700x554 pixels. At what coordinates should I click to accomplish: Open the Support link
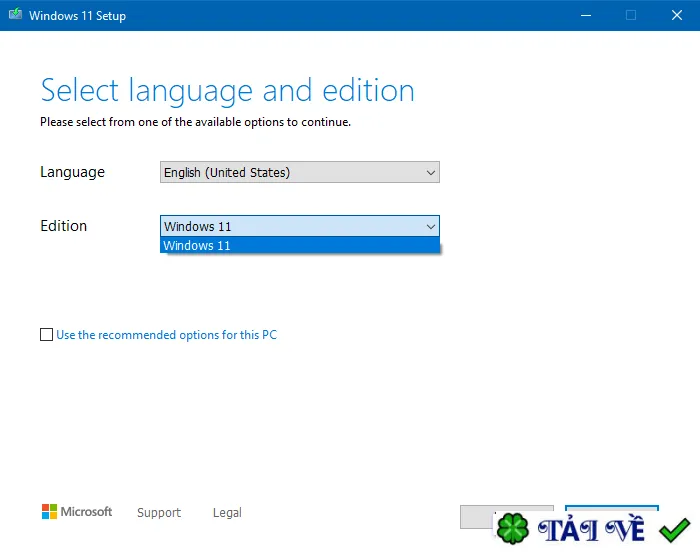(159, 512)
